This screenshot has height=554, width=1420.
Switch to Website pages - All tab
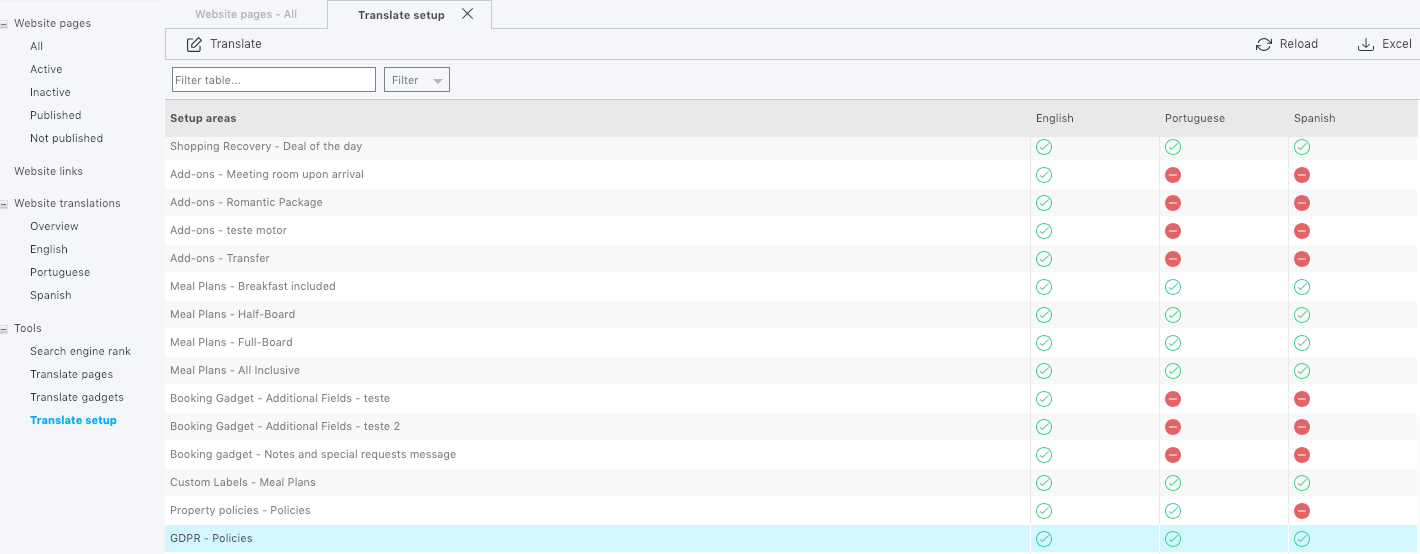246,14
